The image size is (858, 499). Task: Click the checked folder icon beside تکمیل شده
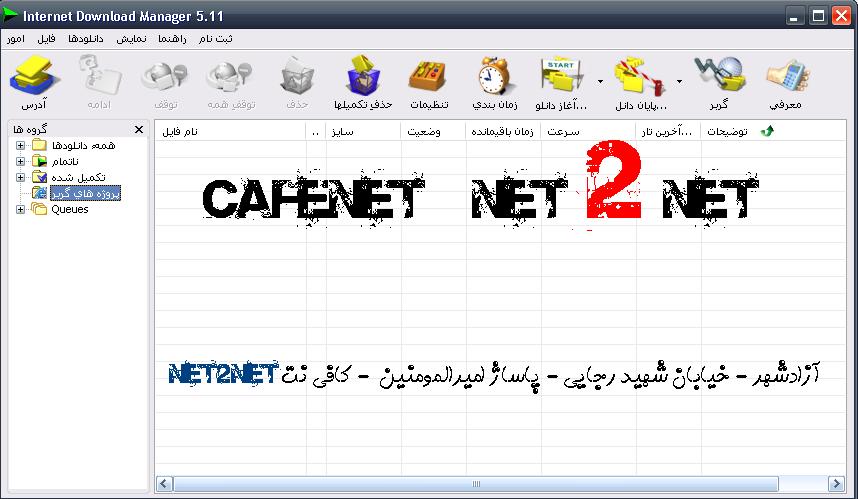(x=39, y=177)
